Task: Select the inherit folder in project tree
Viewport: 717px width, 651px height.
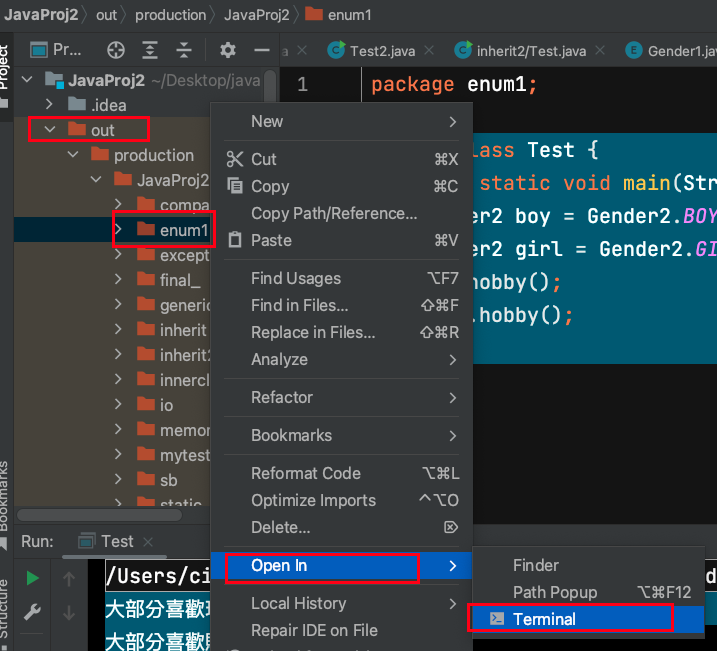Action: (x=182, y=329)
